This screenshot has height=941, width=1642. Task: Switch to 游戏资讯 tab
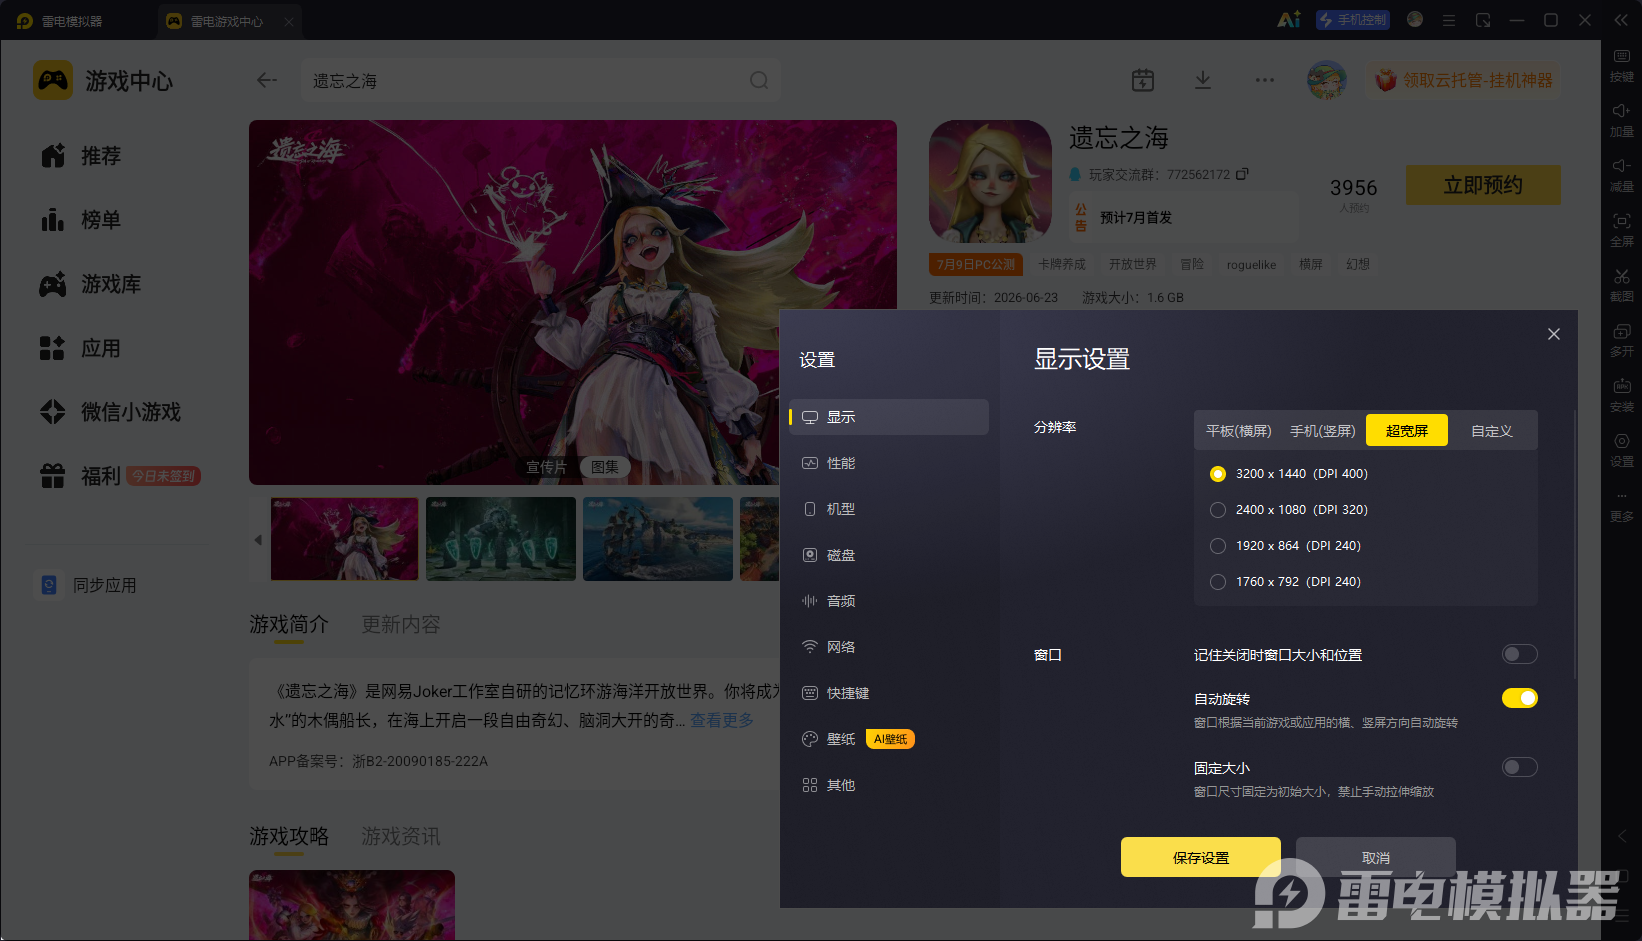click(401, 836)
